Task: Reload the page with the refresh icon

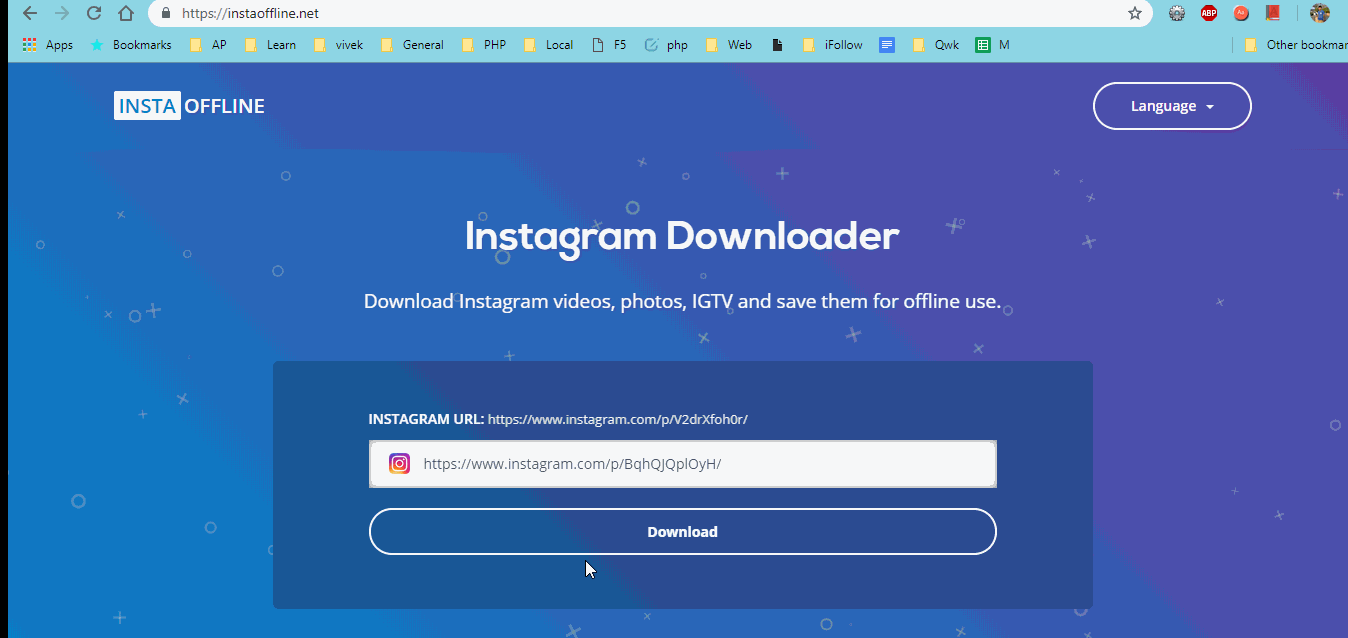Action: pos(93,14)
